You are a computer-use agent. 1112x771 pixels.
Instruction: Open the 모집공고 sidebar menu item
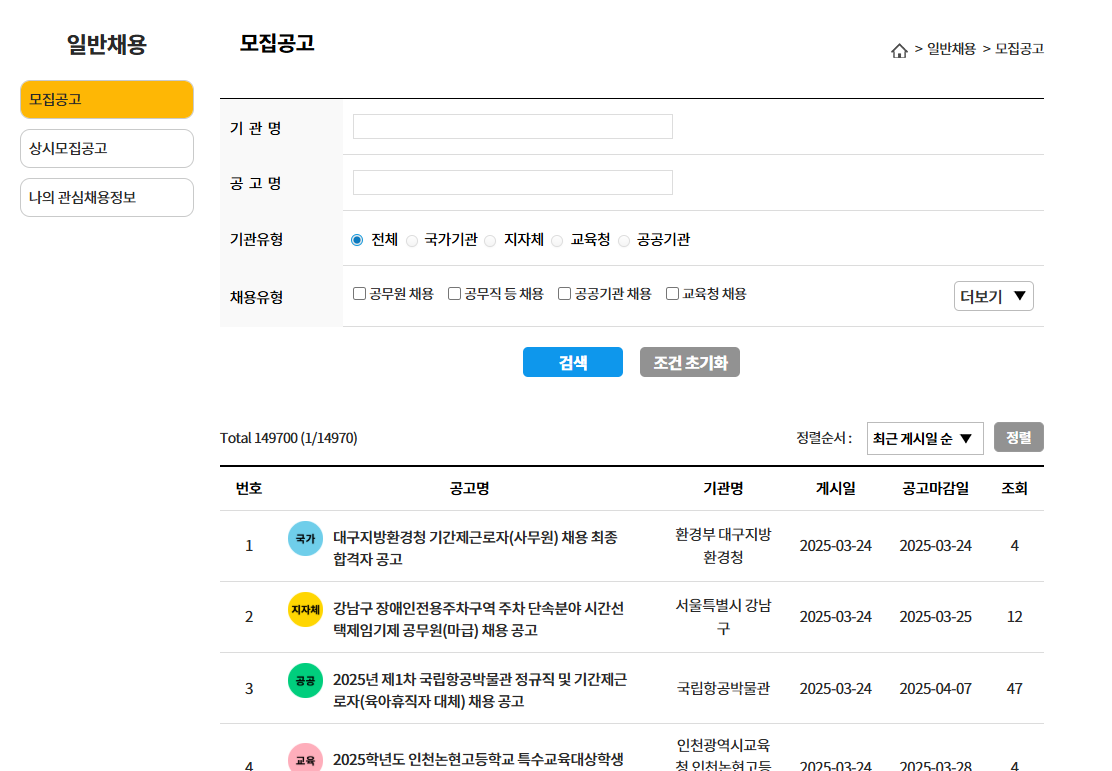click(x=106, y=99)
